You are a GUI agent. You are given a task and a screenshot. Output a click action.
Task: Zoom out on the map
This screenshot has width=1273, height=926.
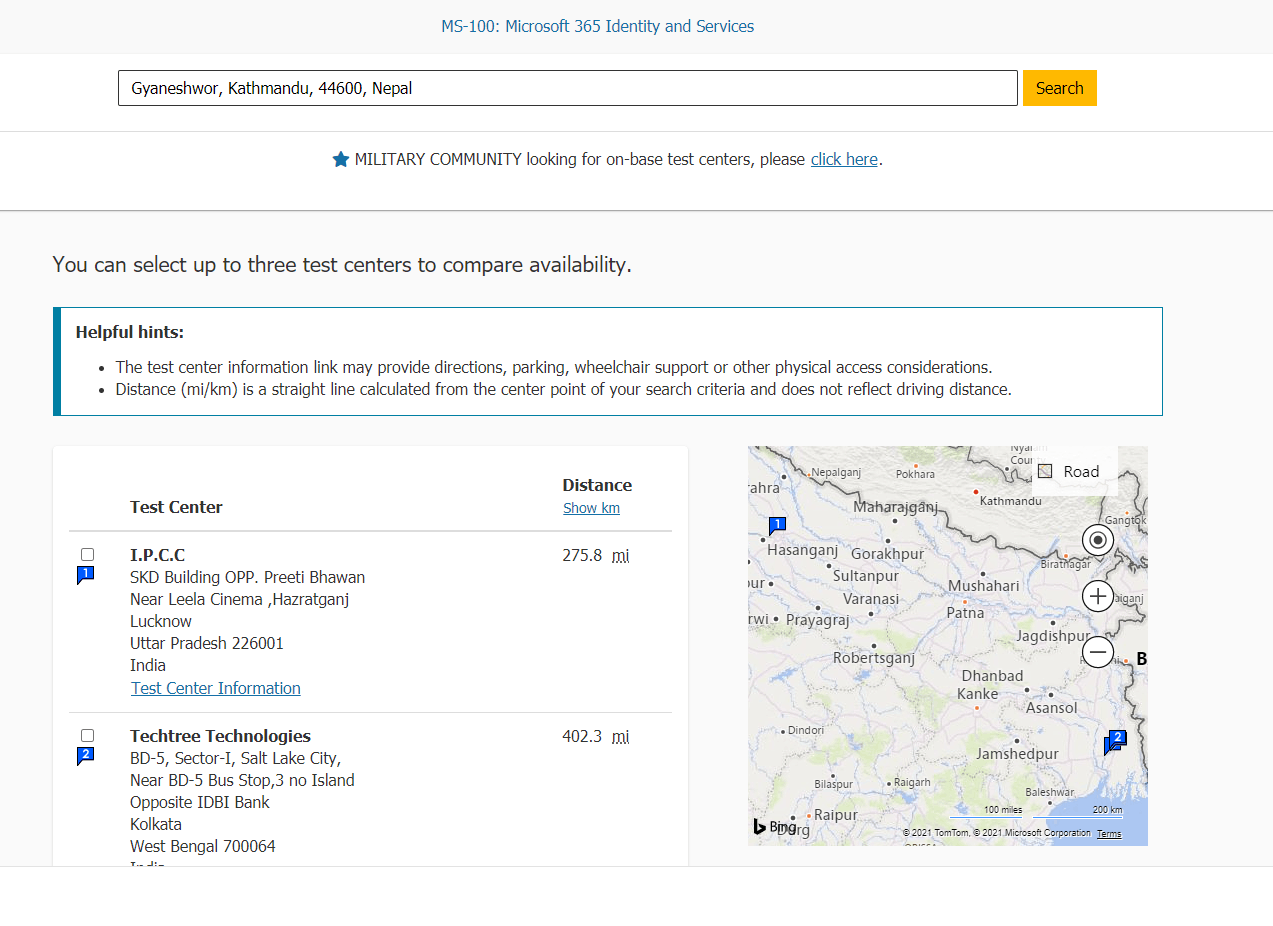pos(1098,653)
